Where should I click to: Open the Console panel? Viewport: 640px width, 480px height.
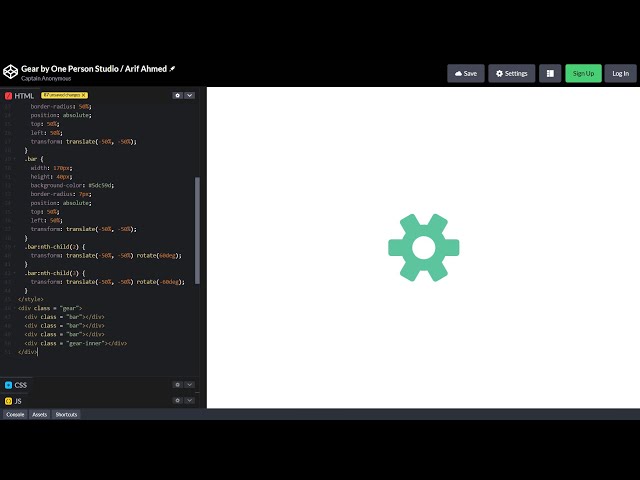(x=16, y=414)
